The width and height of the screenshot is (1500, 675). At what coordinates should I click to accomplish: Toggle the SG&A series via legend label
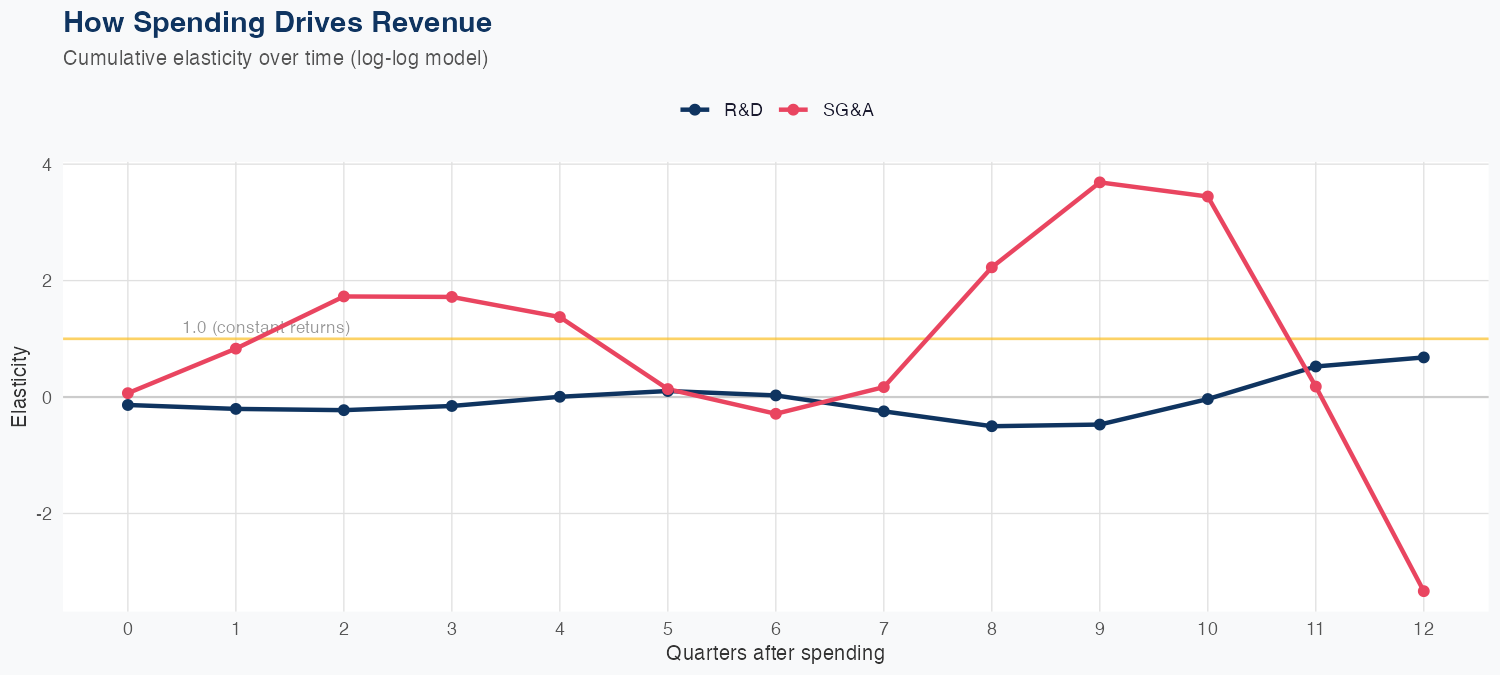[x=848, y=110]
